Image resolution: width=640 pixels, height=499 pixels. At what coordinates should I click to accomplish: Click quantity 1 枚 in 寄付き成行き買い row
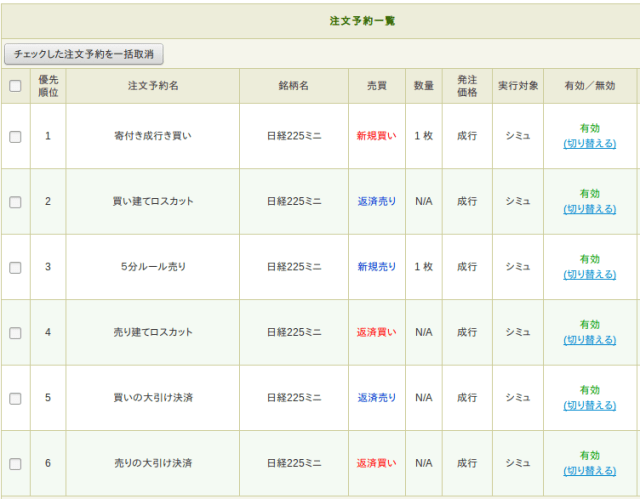coord(424,136)
